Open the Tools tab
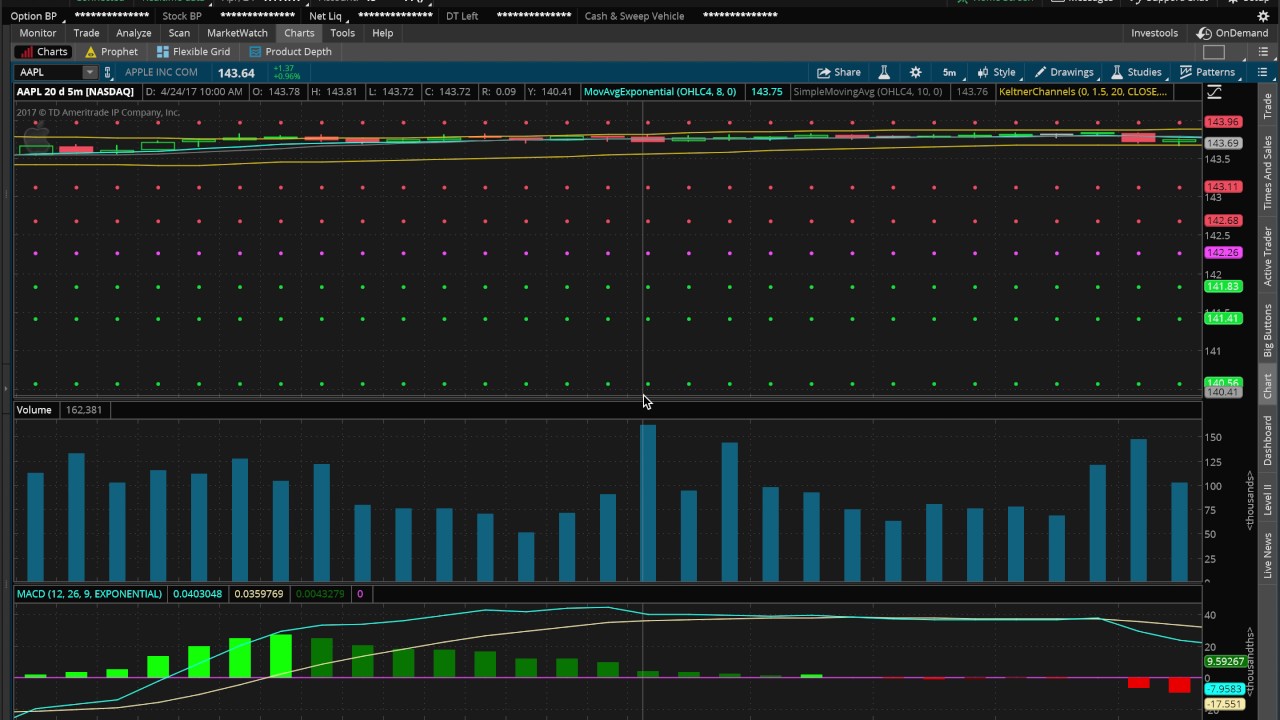 (x=342, y=33)
